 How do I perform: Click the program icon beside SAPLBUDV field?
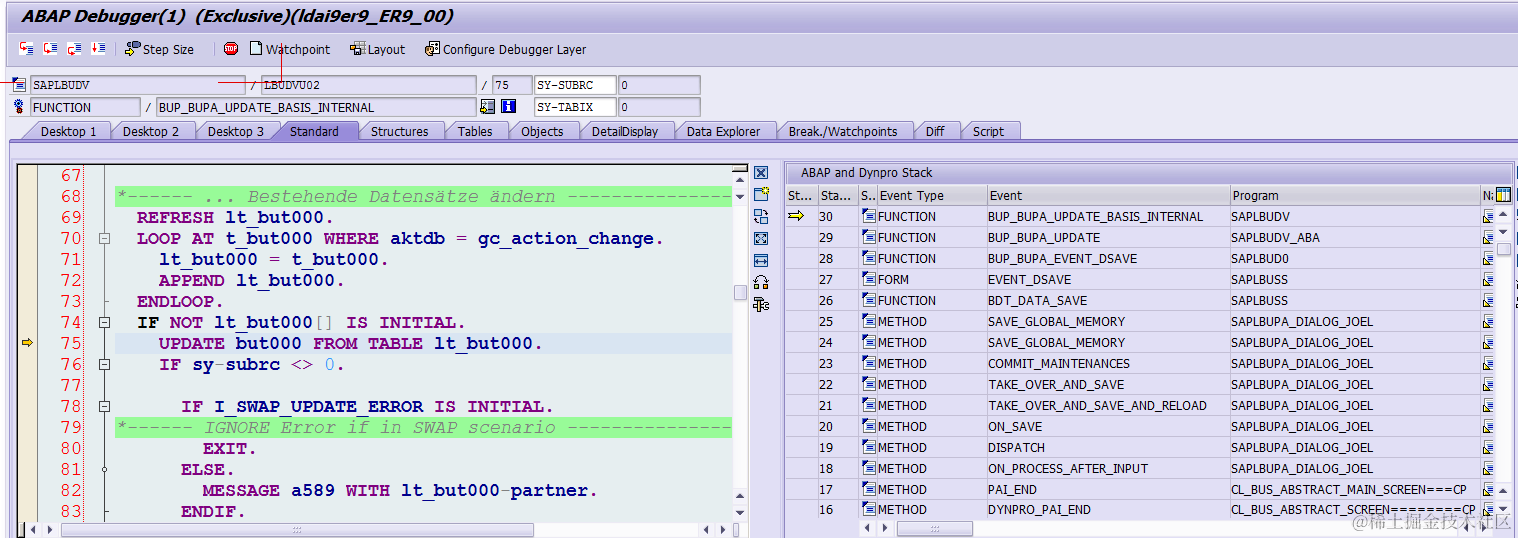(19, 86)
